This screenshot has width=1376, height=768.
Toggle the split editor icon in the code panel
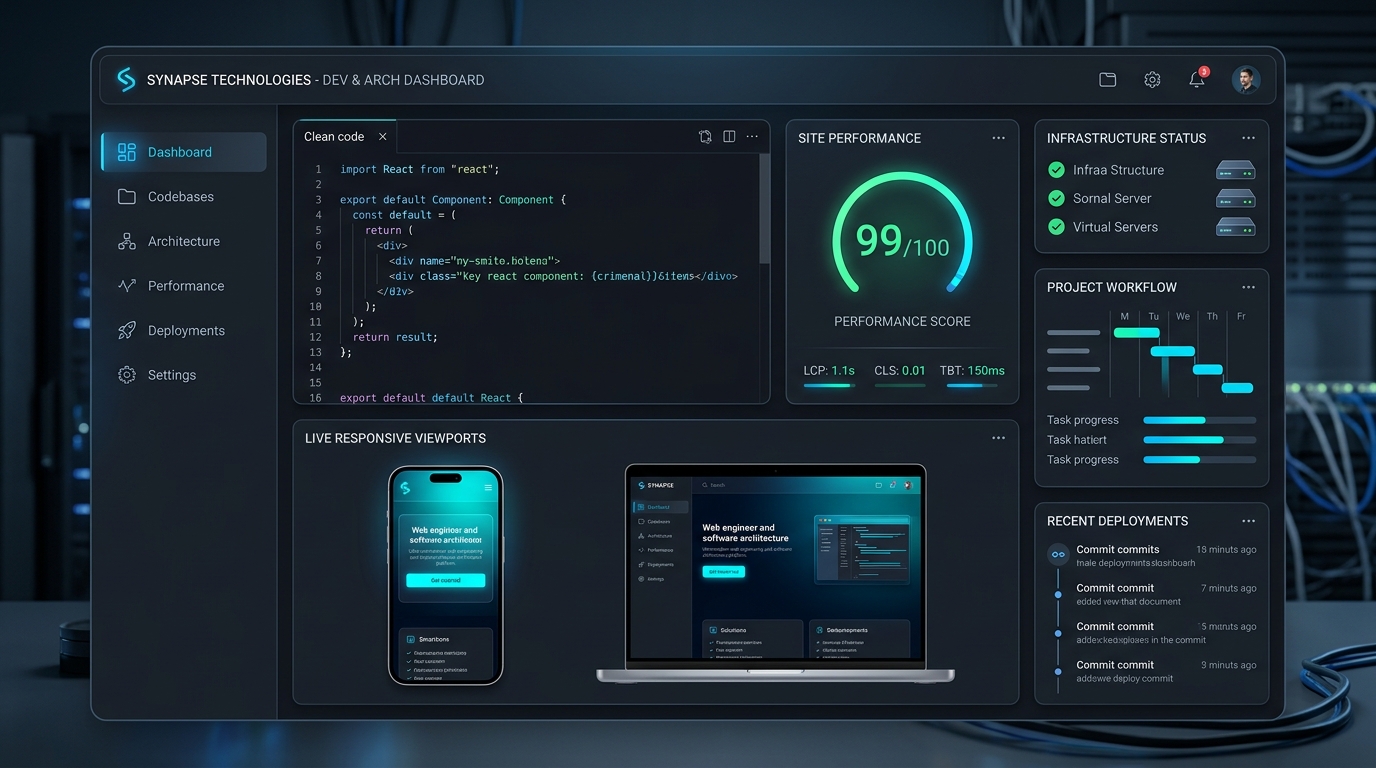[729, 137]
